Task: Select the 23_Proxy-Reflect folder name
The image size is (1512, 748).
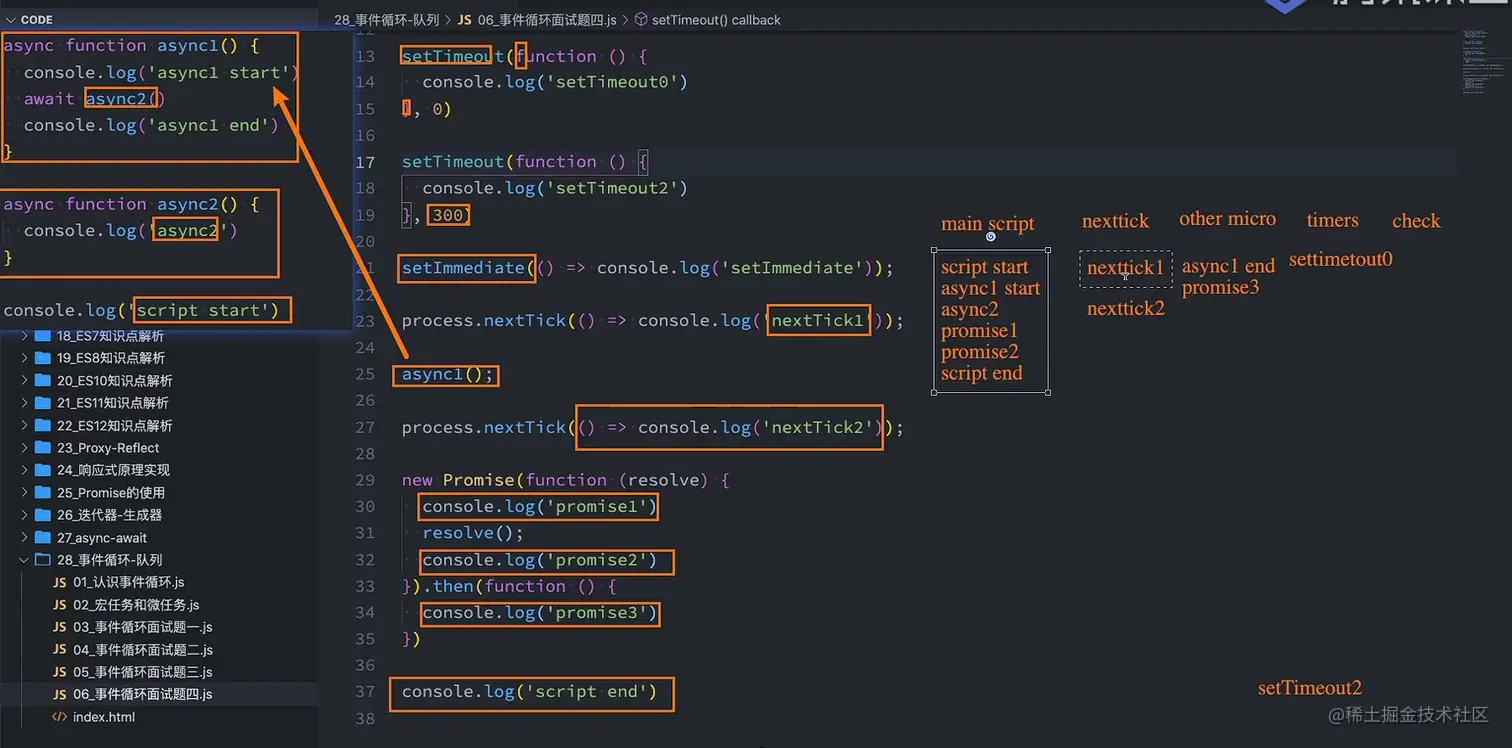Action: 108,448
